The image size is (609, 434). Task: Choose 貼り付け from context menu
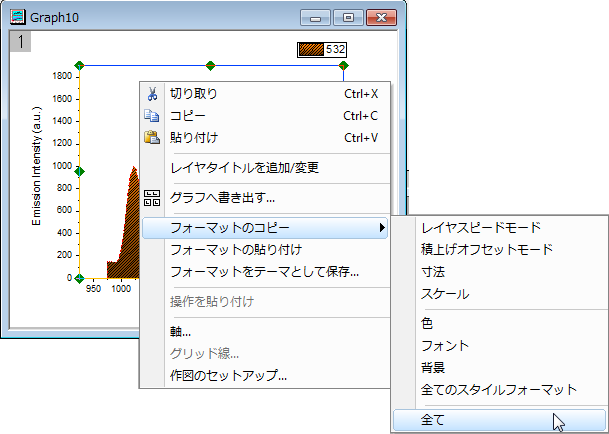point(265,138)
